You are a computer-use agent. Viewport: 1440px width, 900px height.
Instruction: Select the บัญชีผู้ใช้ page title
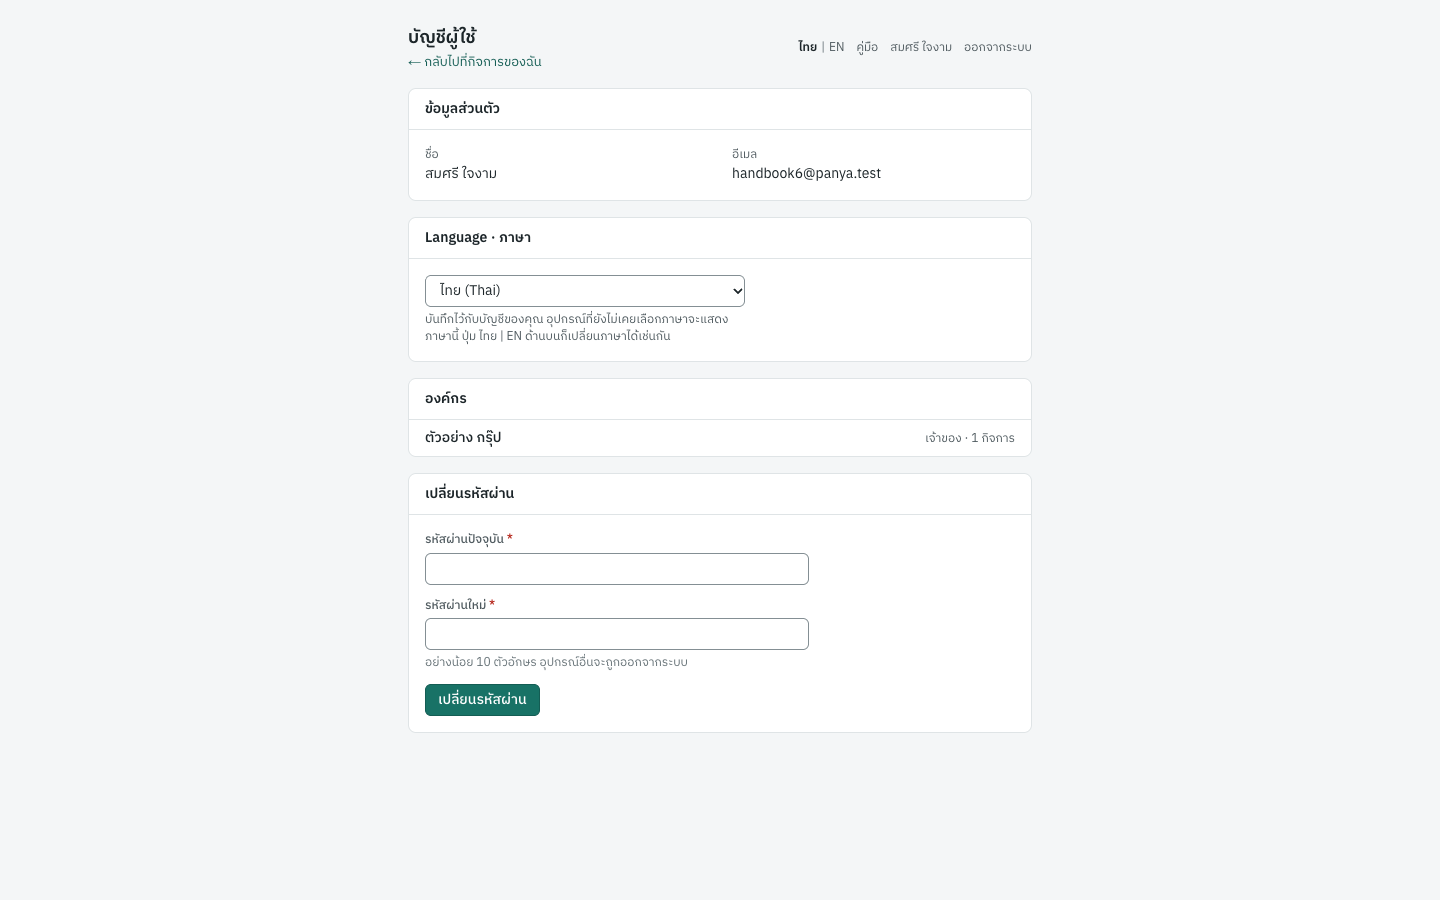click(442, 37)
